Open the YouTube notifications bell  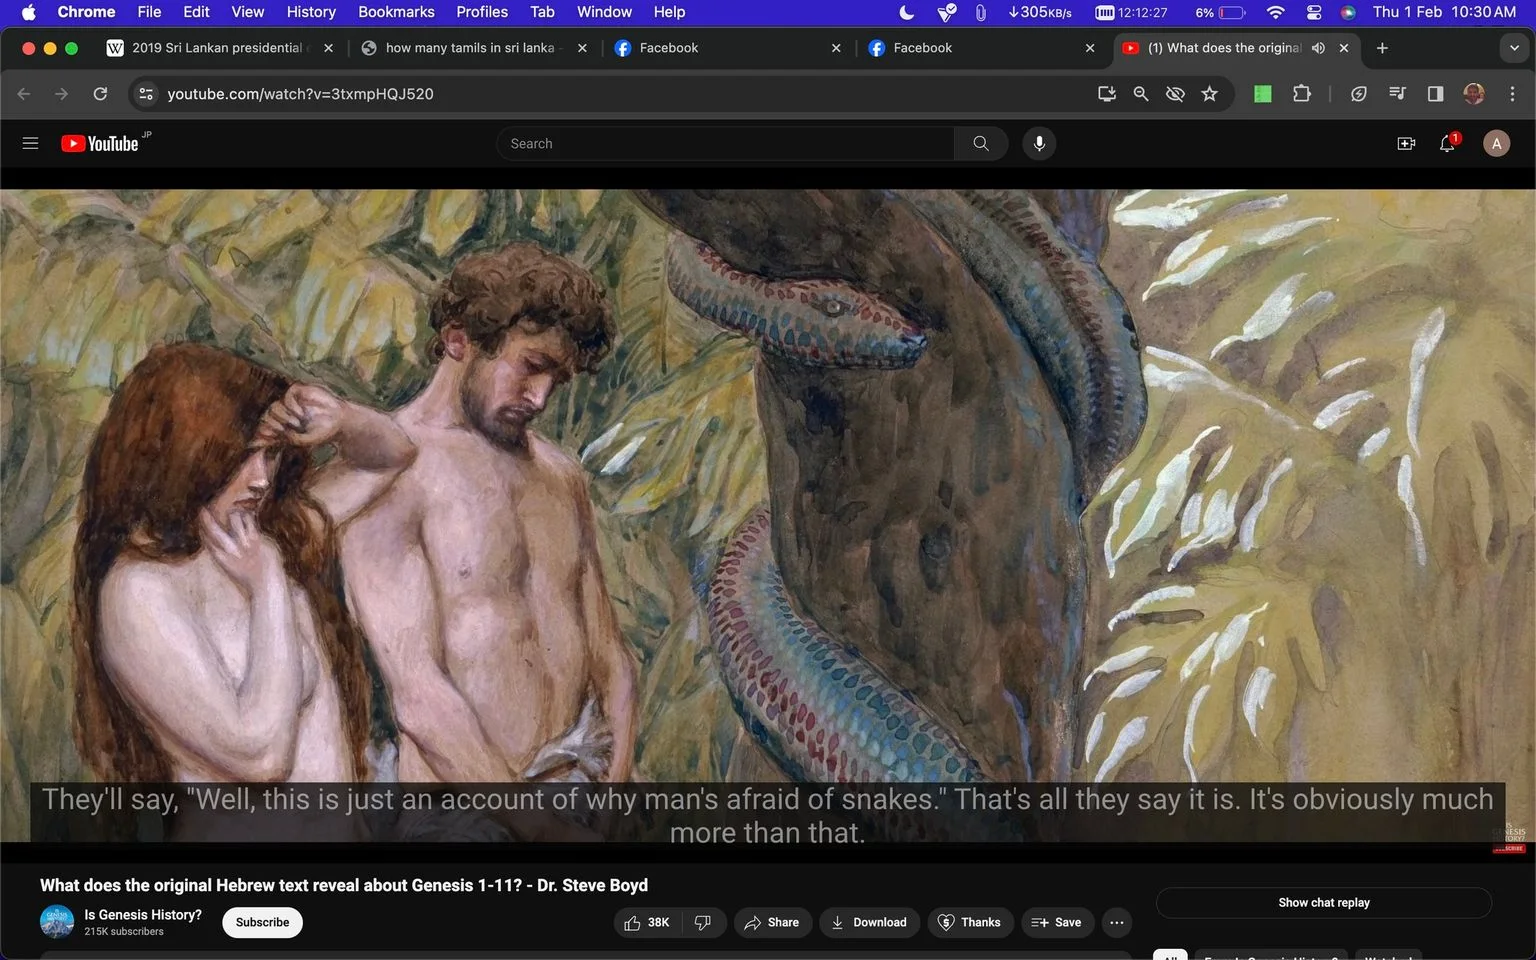point(1447,143)
